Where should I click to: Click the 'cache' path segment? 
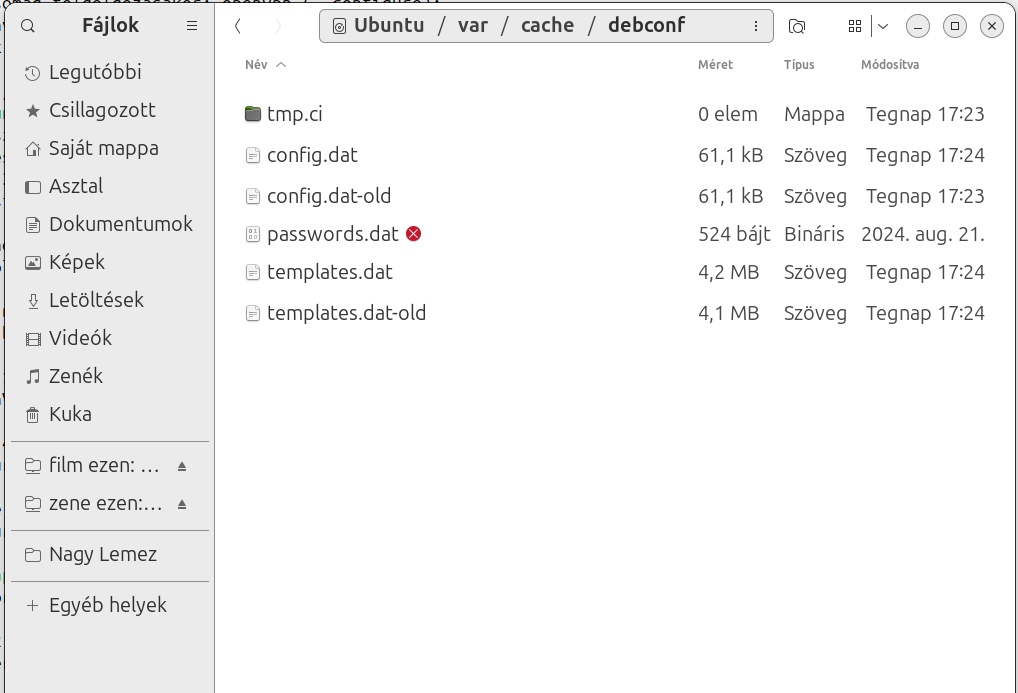tap(547, 26)
